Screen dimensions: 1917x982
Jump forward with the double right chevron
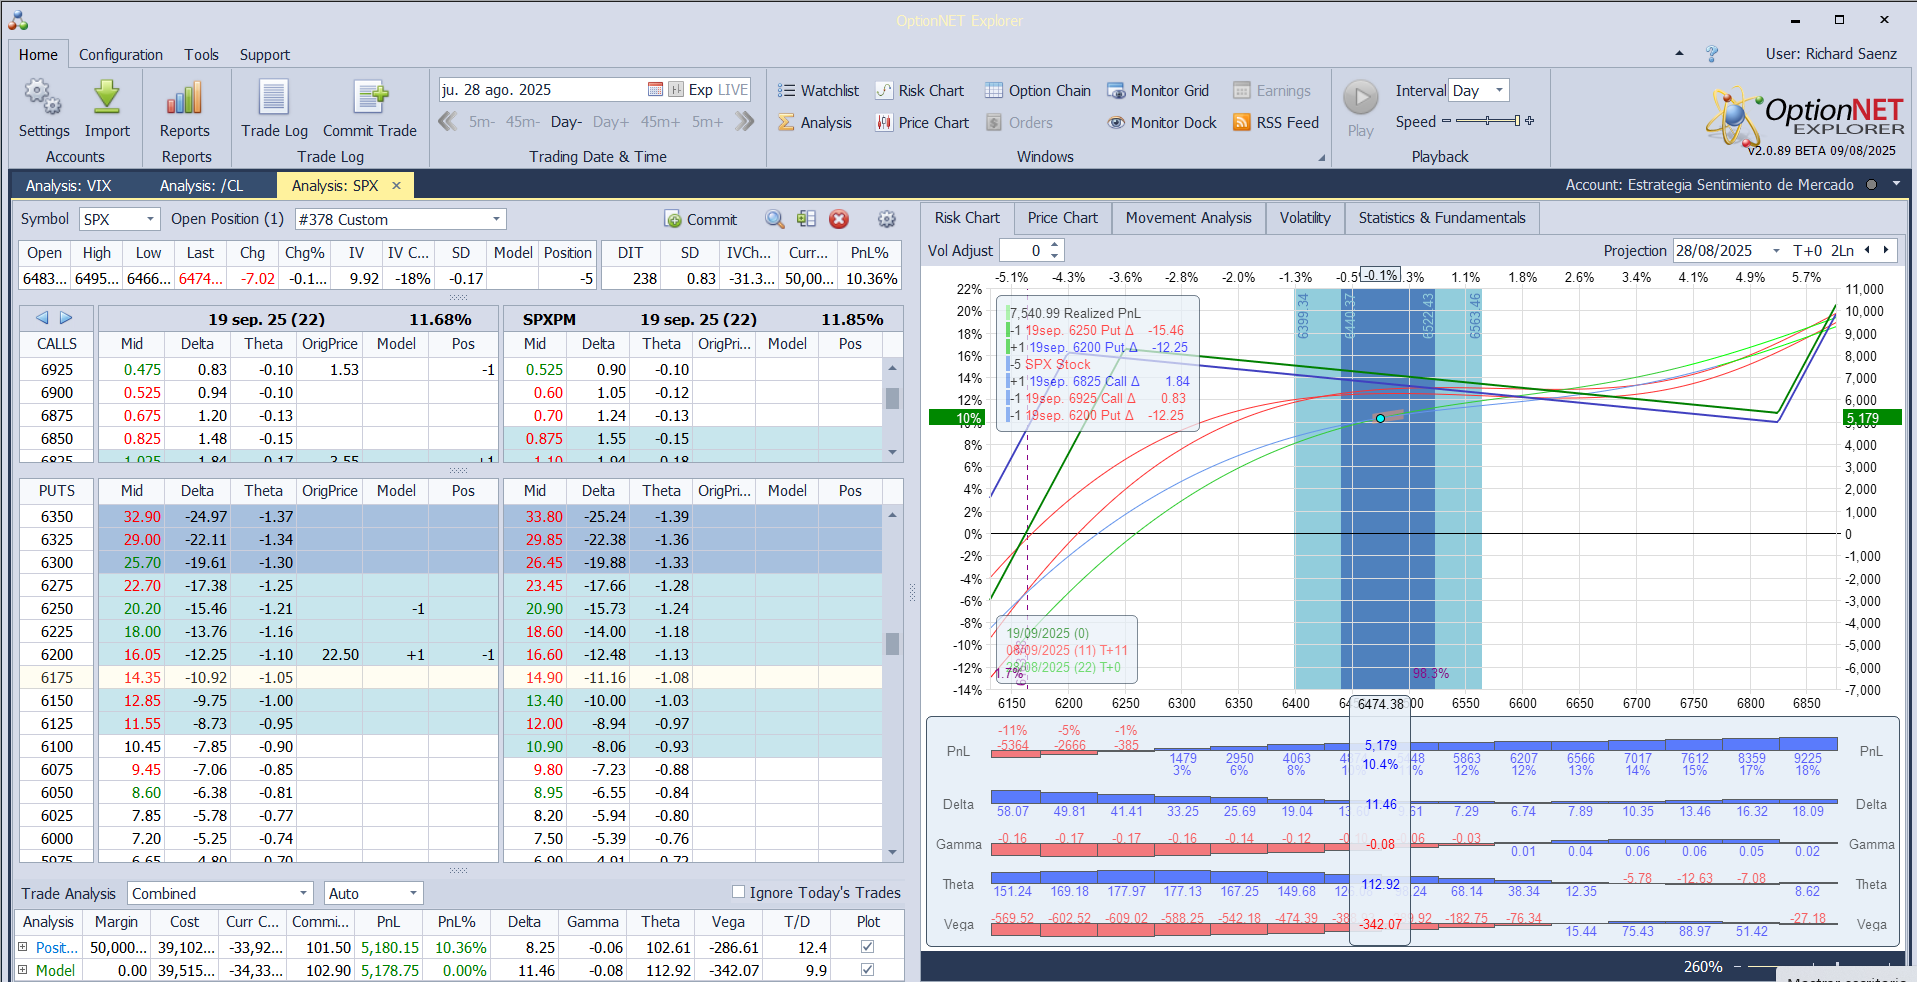pos(744,122)
